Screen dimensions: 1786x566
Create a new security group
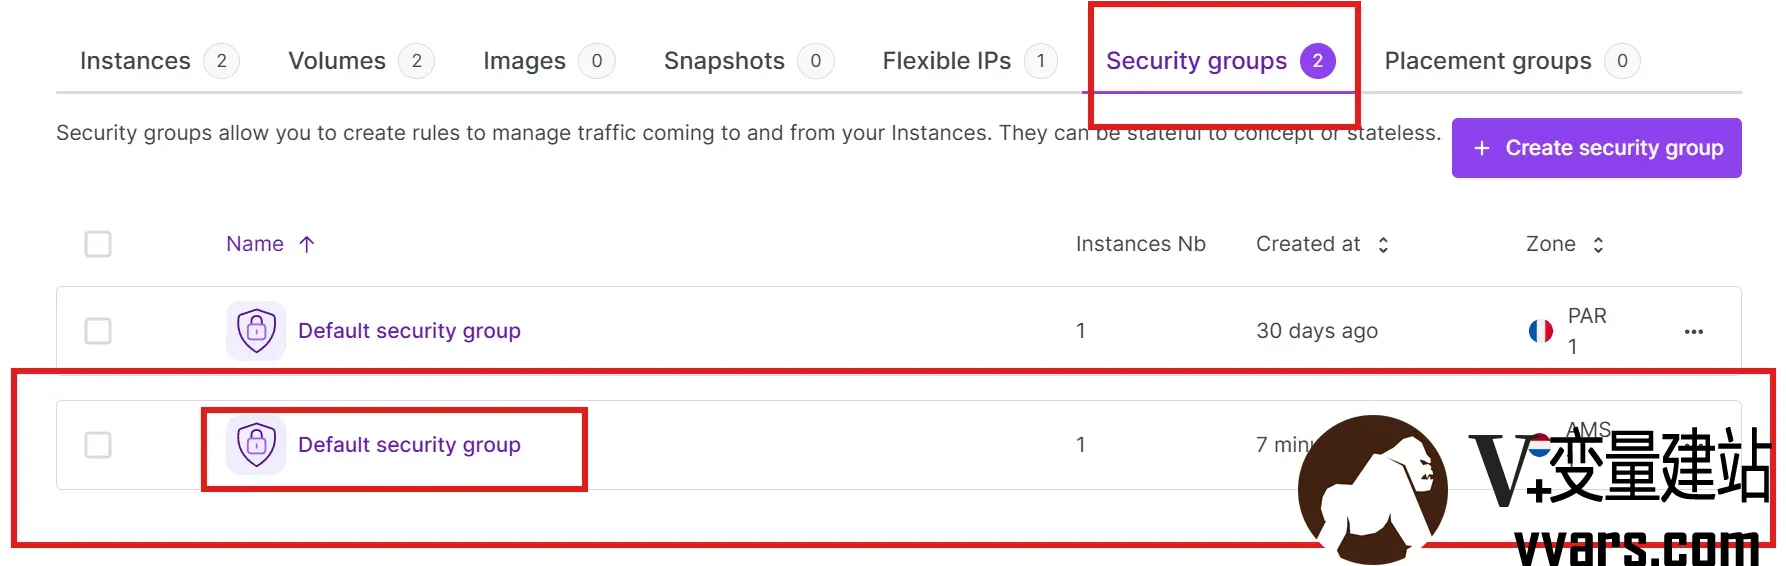coord(1597,148)
